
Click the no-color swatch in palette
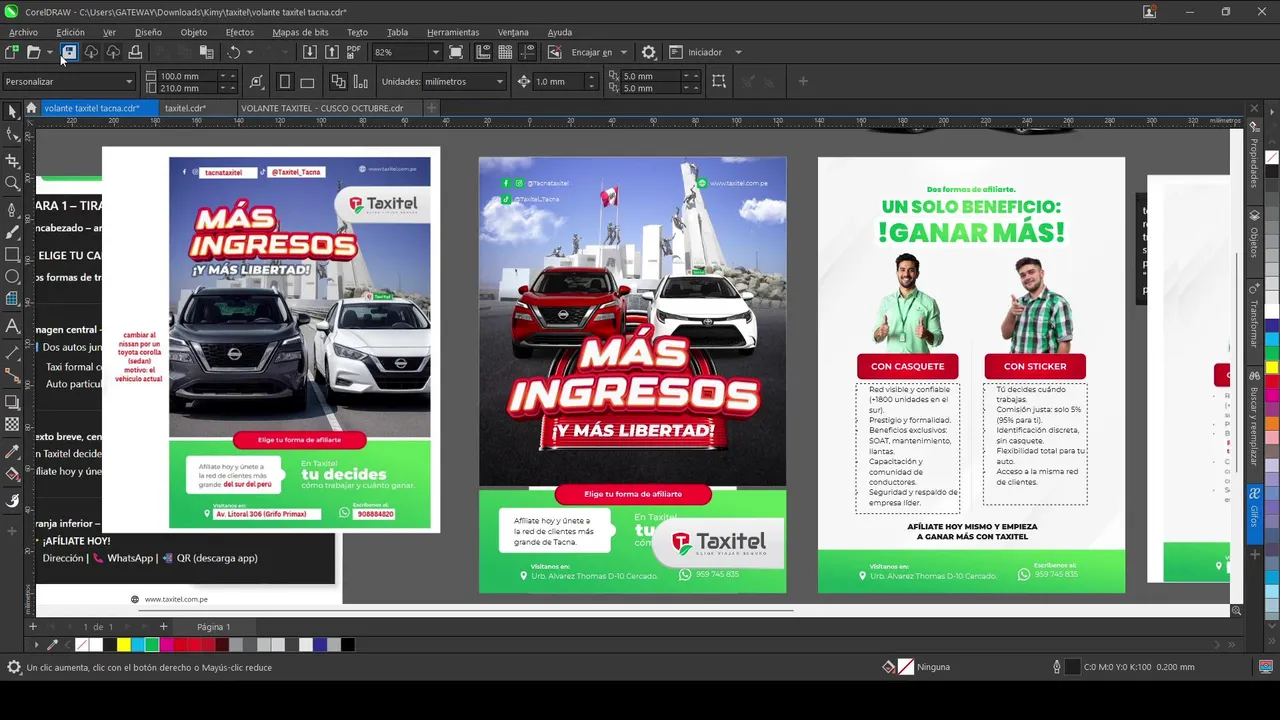[82, 645]
